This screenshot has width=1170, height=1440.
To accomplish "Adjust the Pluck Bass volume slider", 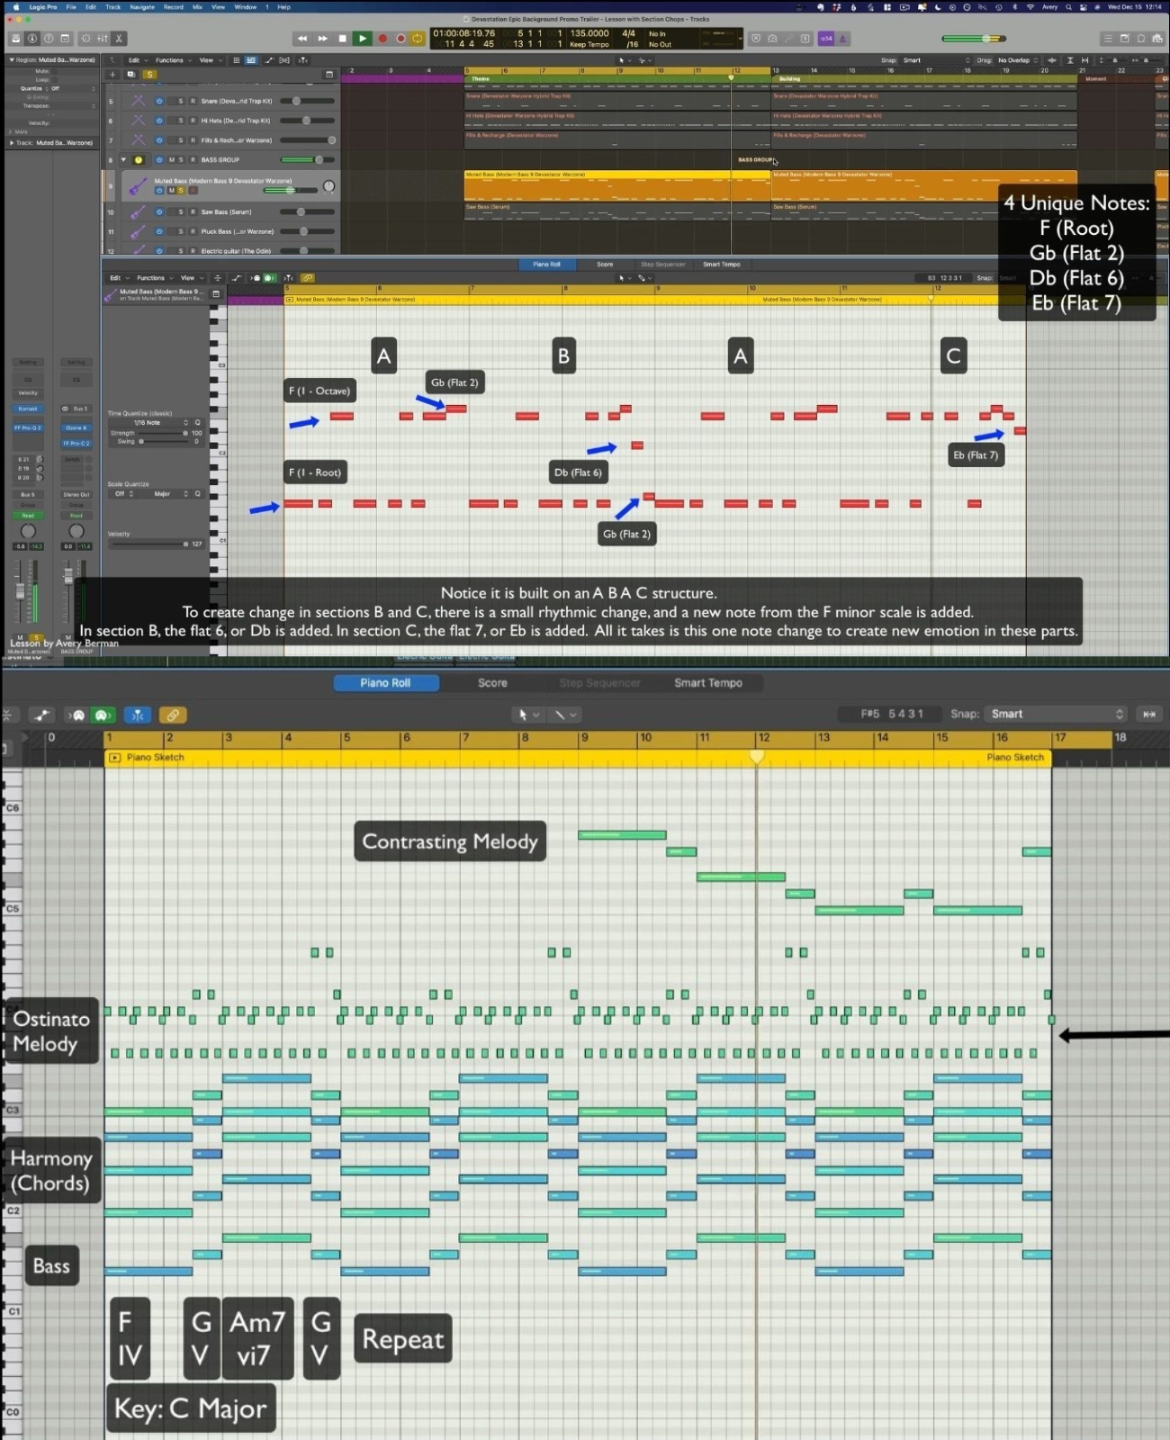I will point(307,231).
